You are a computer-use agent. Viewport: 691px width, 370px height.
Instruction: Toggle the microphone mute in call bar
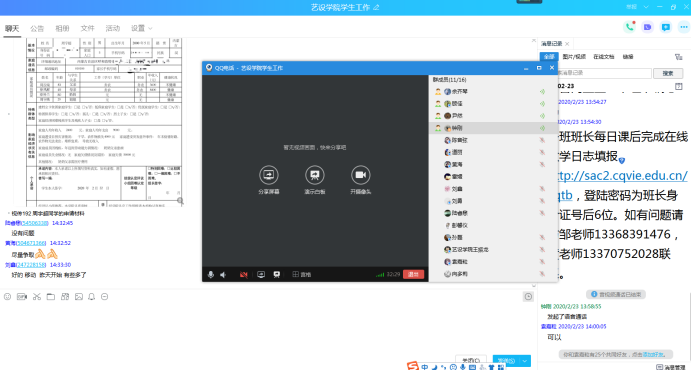[x=211, y=274]
